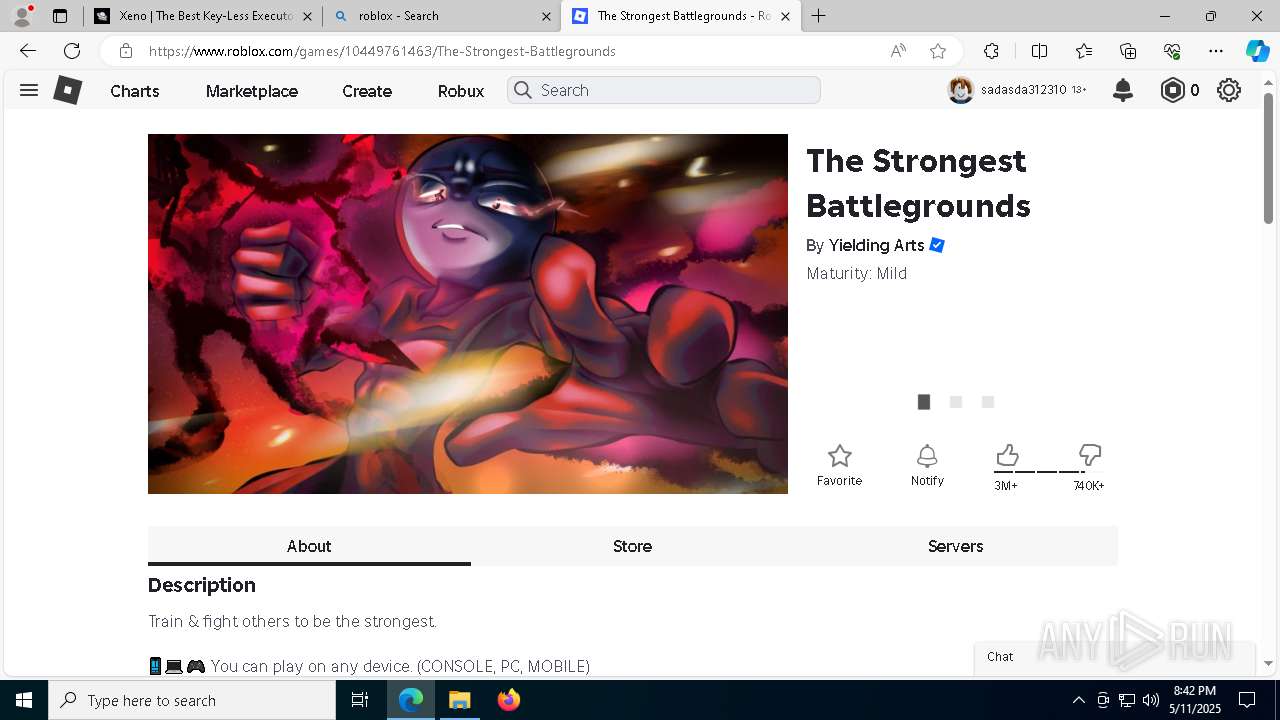Select the second carousel image dot
Image resolution: width=1280 pixels, height=720 pixels.
[956, 402]
